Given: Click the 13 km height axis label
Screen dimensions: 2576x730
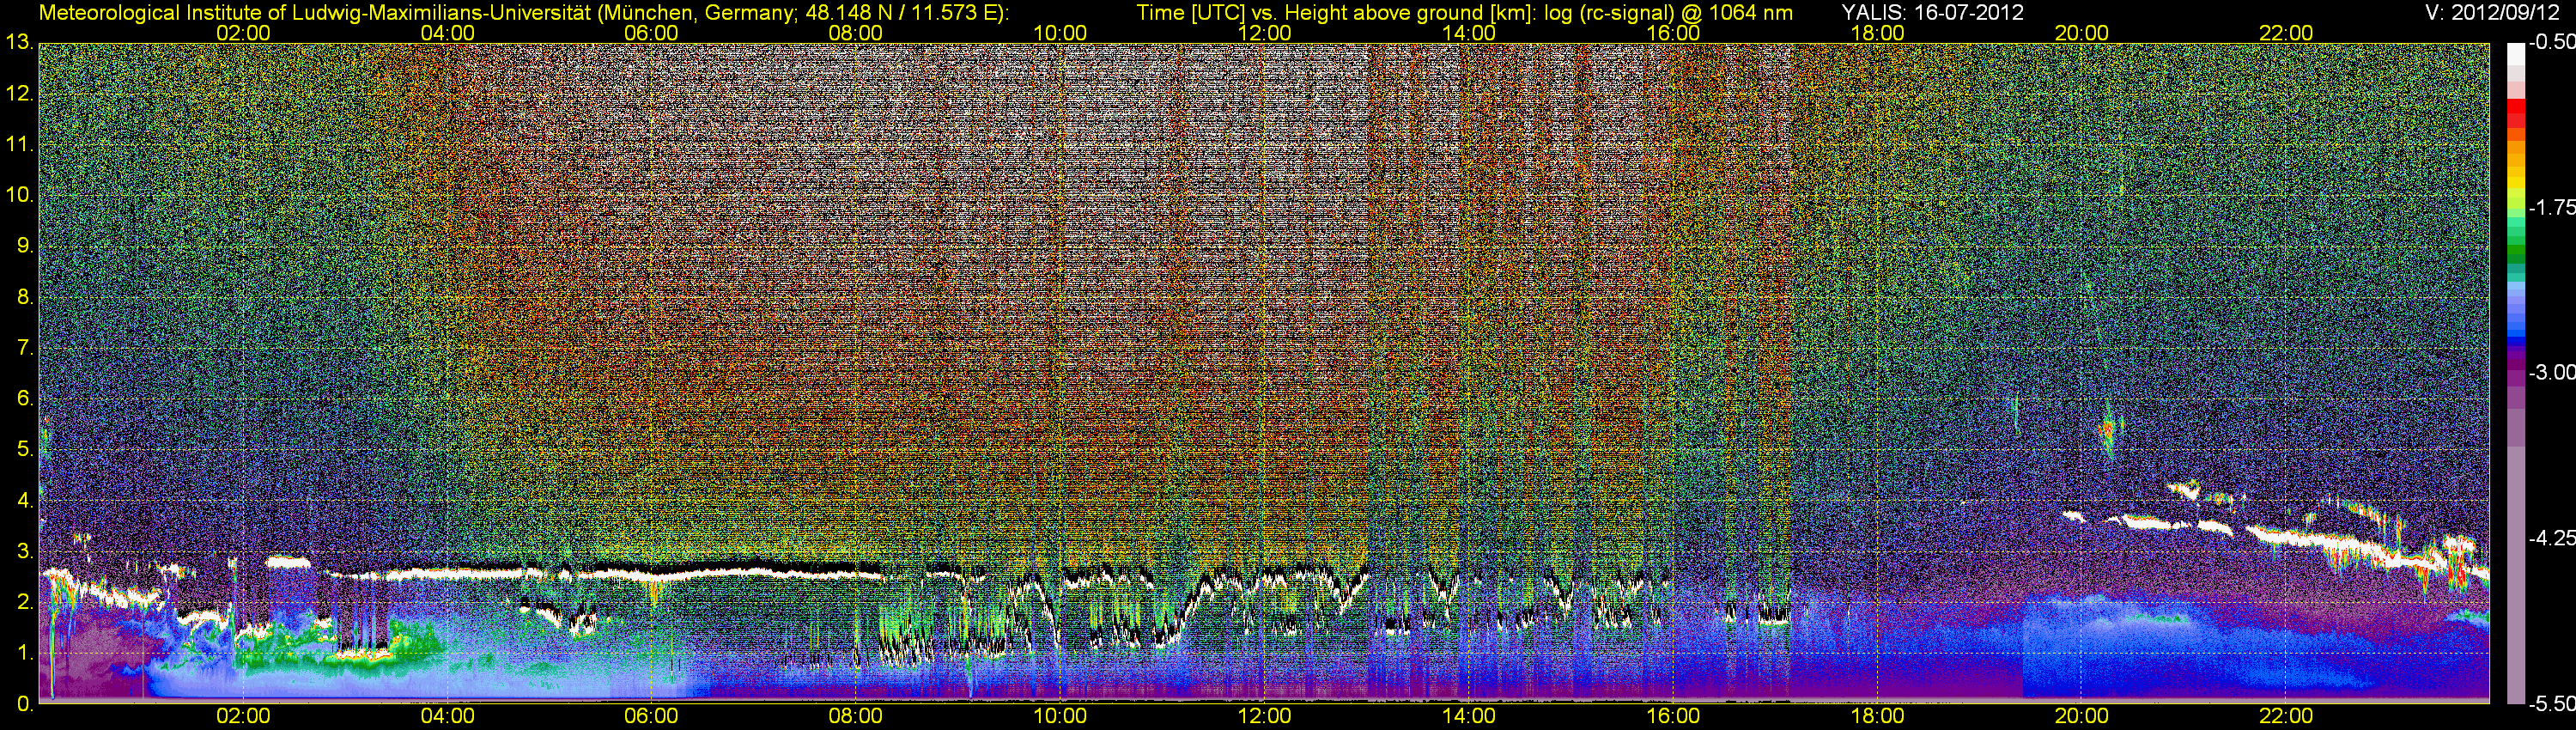Looking at the screenshot, I should [19, 43].
